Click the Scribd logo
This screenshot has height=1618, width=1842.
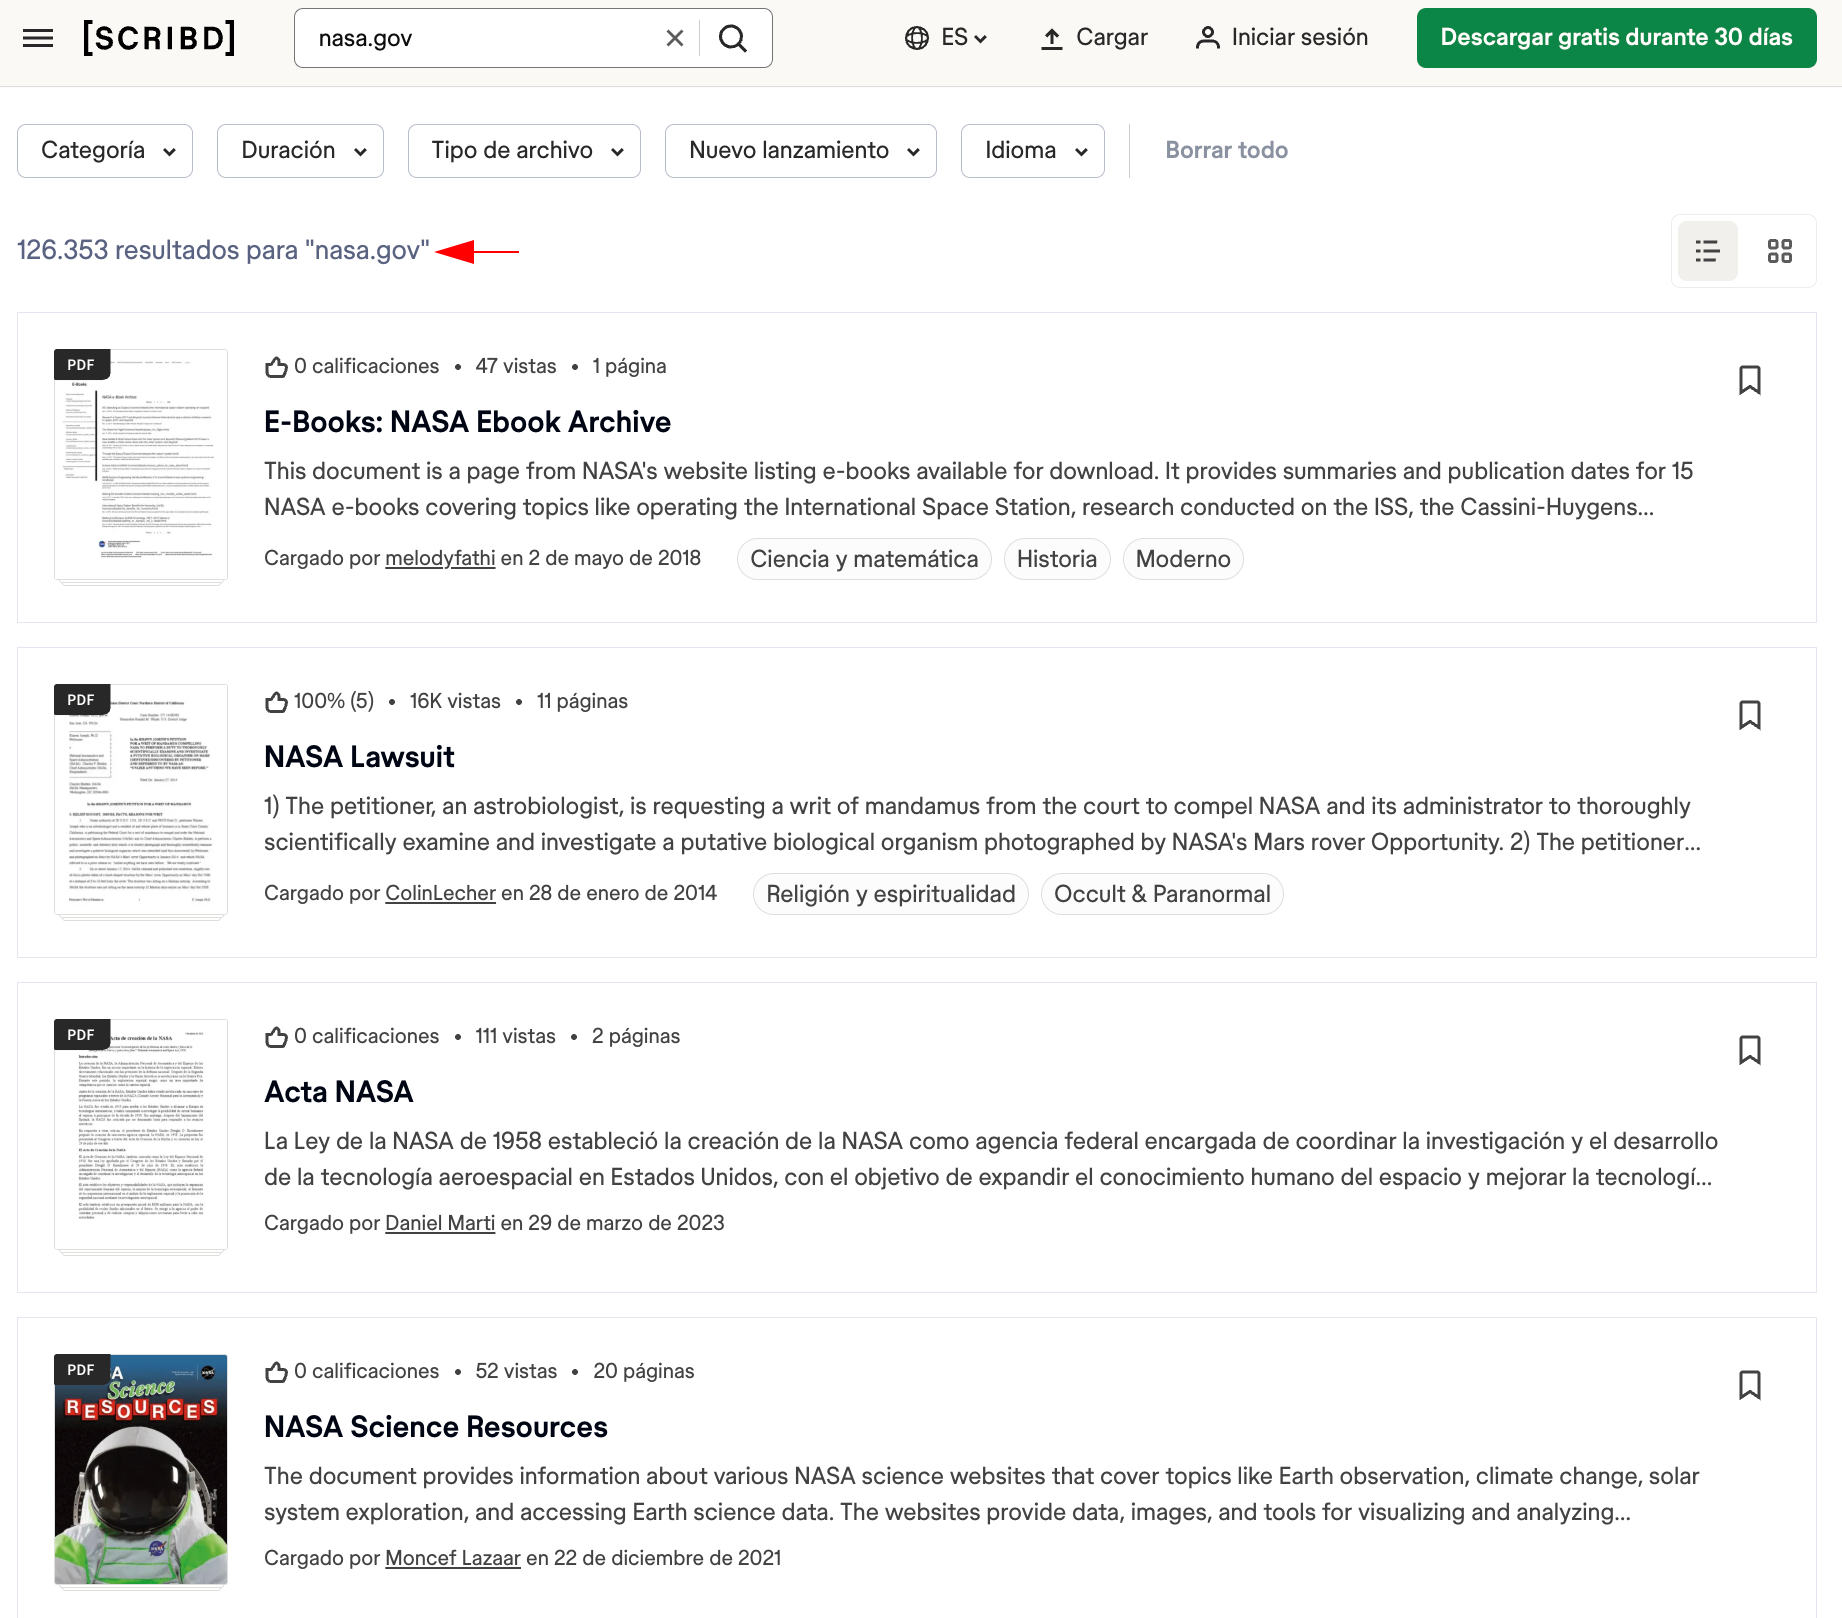(159, 38)
